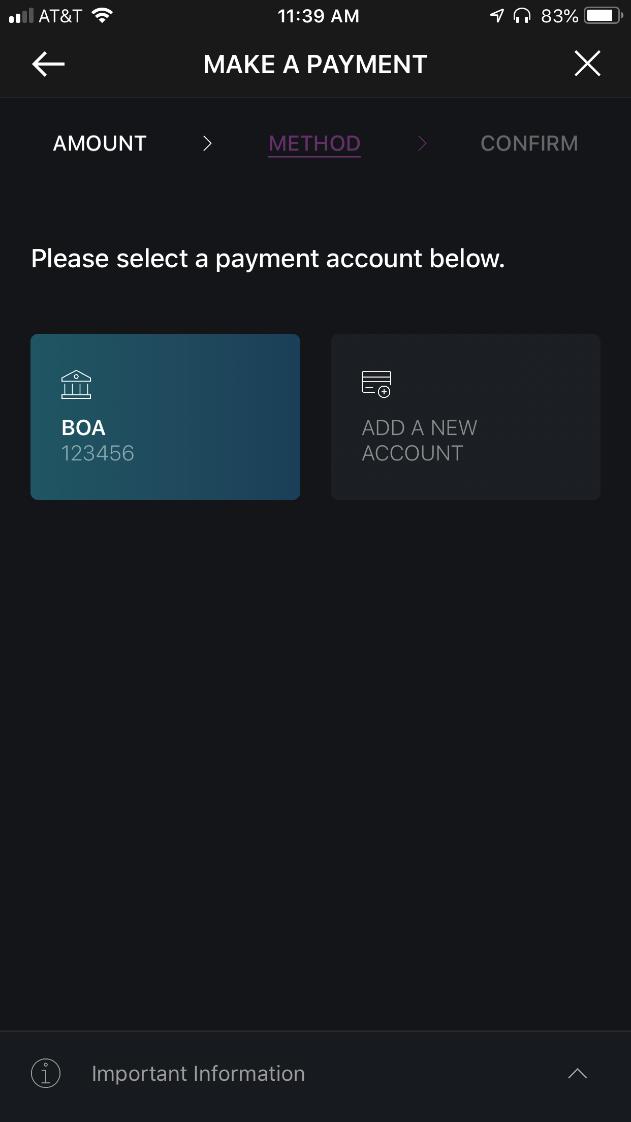Go to the AMOUNT step
The height and width of the screenshot is (1122, 631).
point(100,144)
